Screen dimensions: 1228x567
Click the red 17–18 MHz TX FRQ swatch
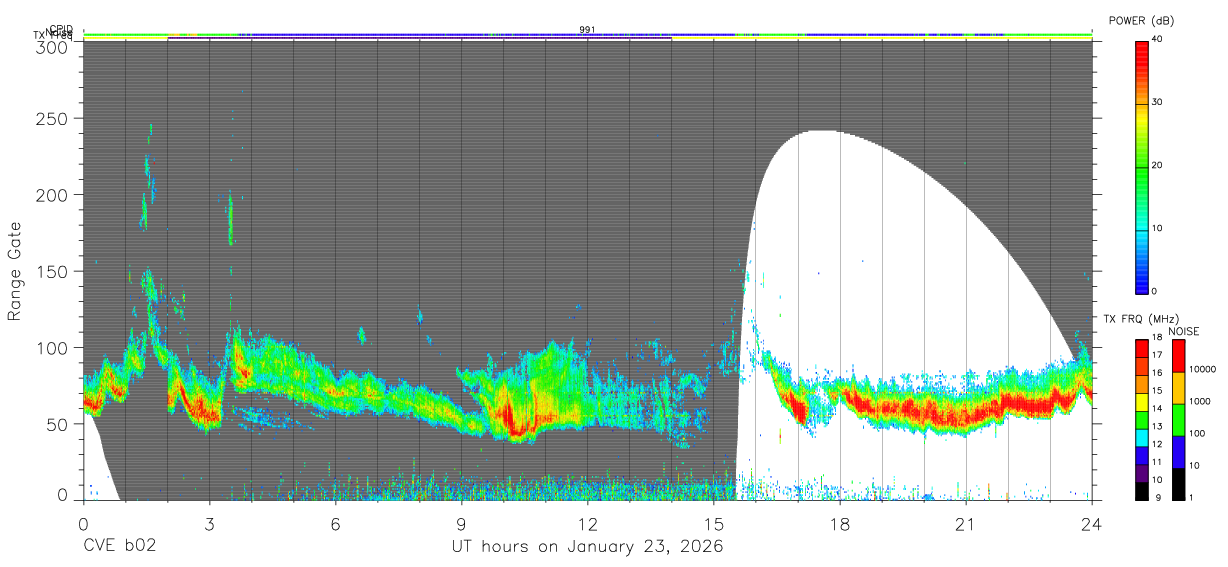[1141, 349]
